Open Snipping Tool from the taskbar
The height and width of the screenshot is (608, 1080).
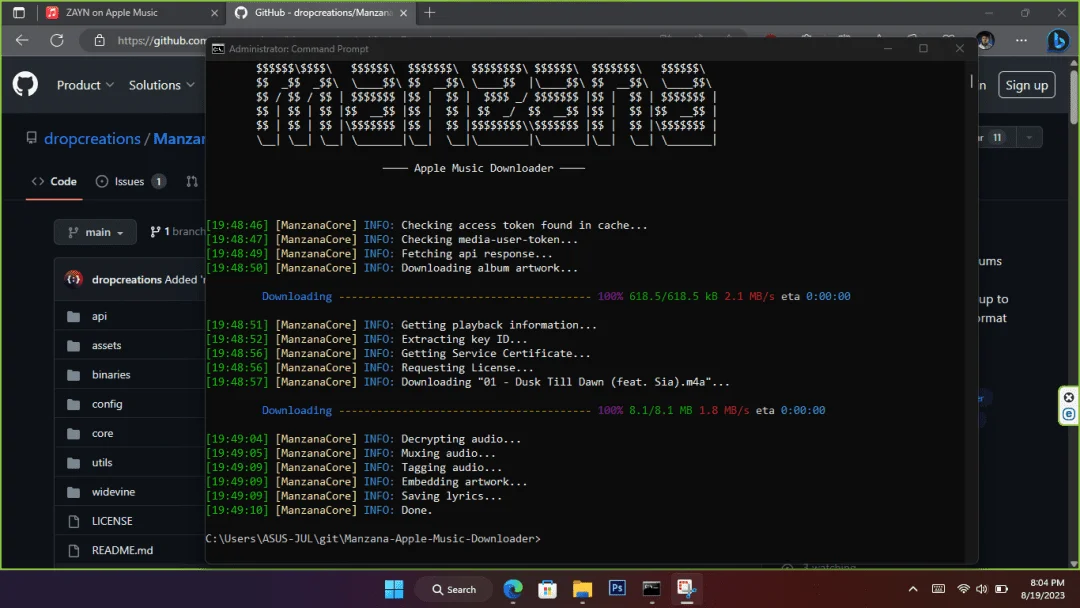pyautogui.click(x=686, y=589)
